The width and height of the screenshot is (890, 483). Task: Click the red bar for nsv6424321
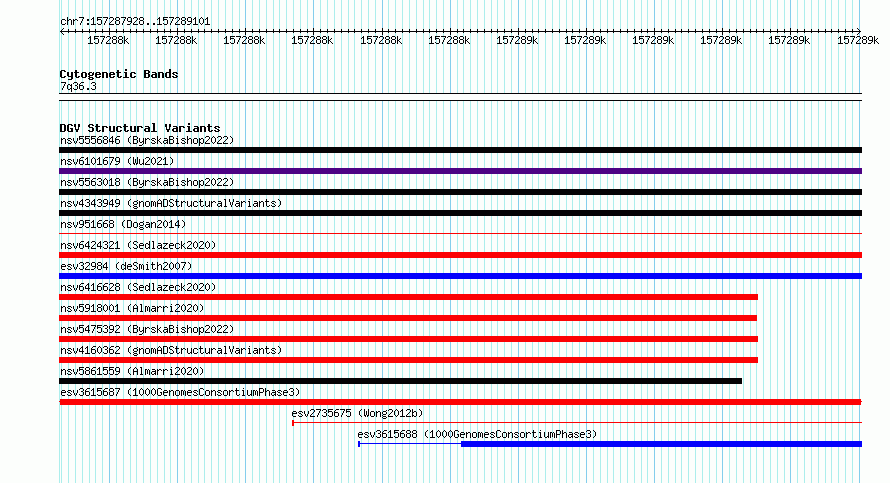click(460, 255)
